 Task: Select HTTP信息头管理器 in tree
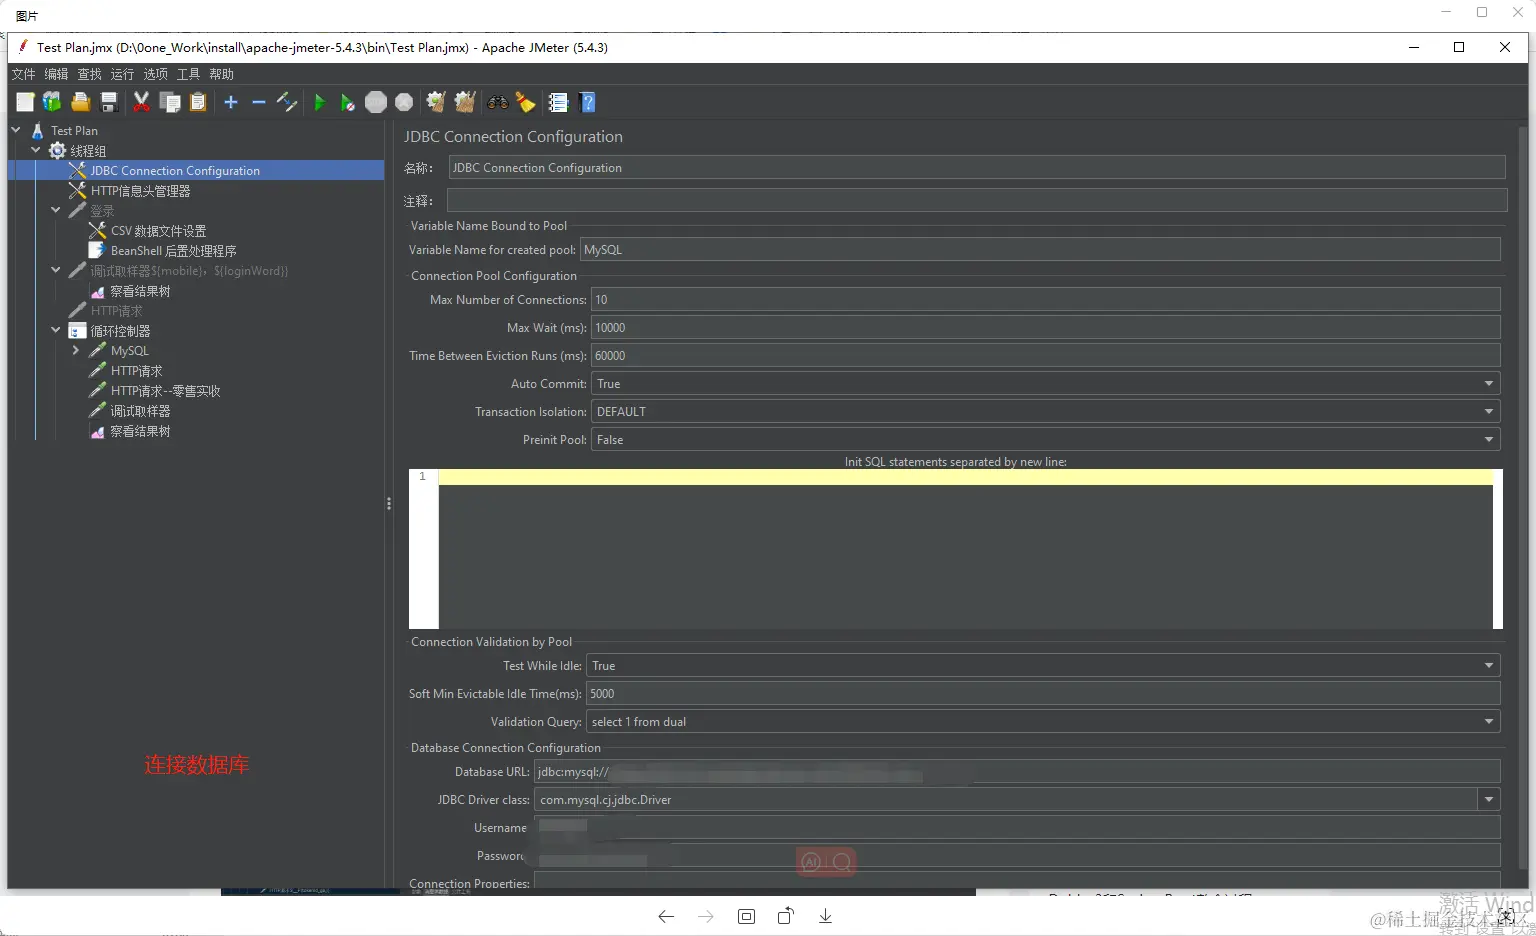point(140,191)
